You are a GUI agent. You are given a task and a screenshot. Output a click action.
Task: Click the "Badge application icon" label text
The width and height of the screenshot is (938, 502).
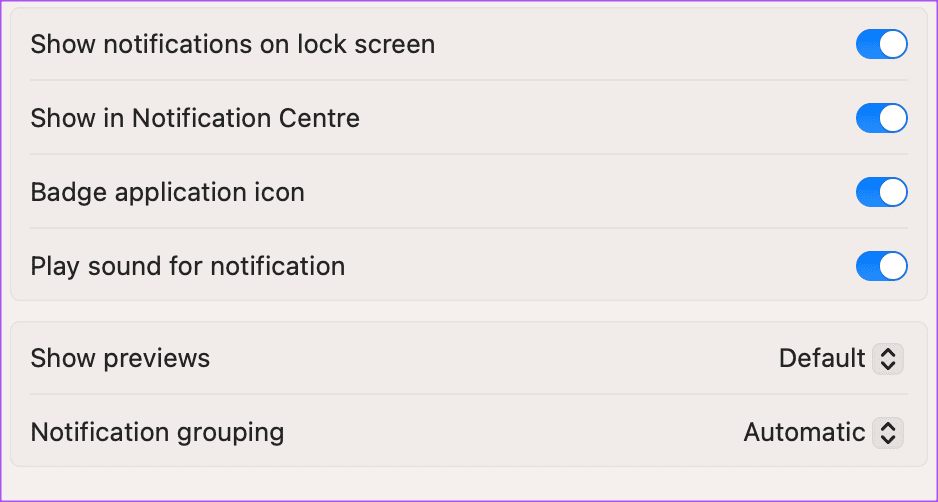click(x=168, y=192)
